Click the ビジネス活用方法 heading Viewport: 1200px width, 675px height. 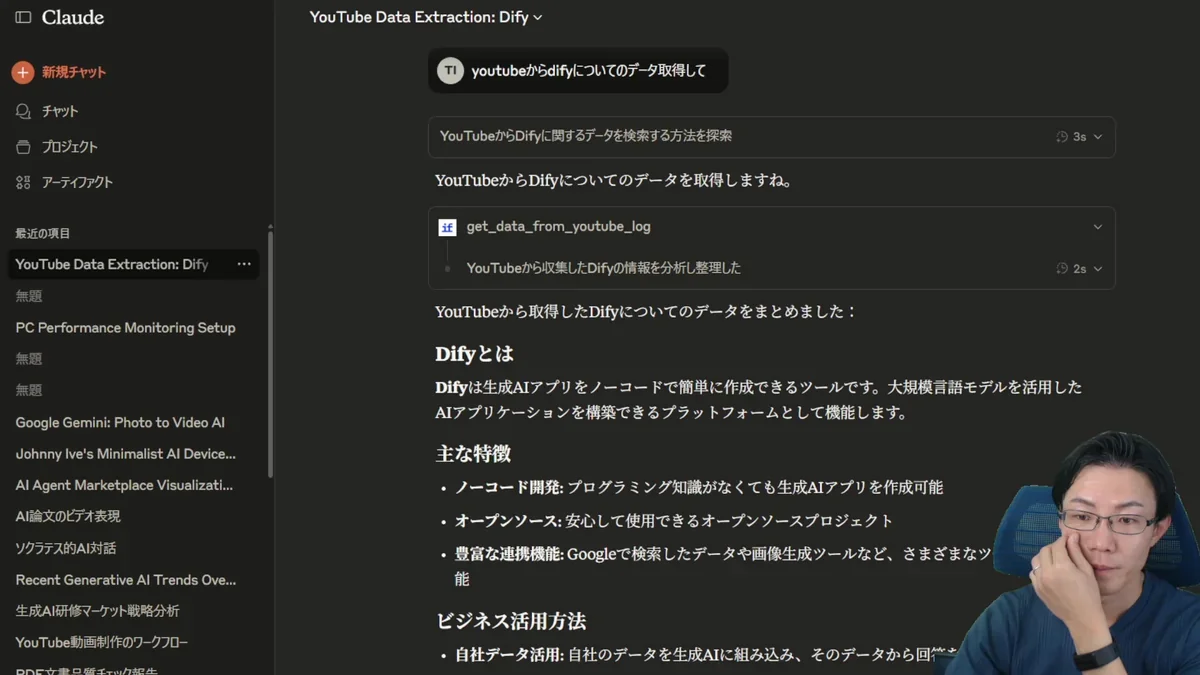pyautogui.click(x=510, y=621)
